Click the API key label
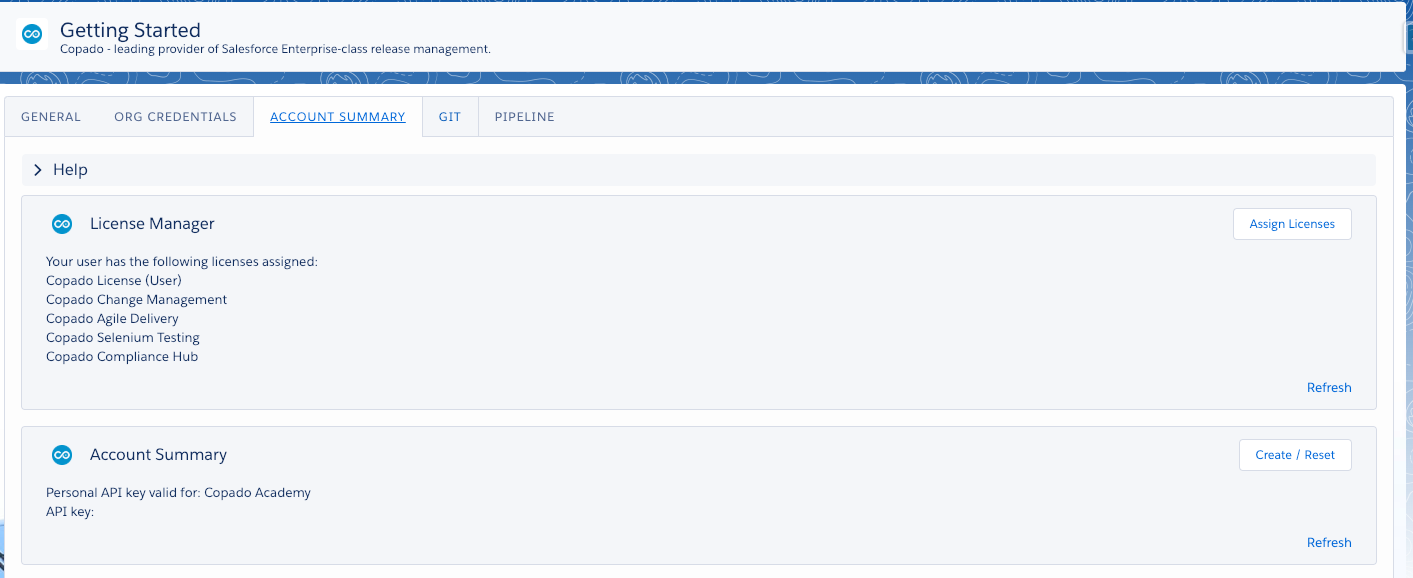The image size is (1413, 578). coord(69,512)
